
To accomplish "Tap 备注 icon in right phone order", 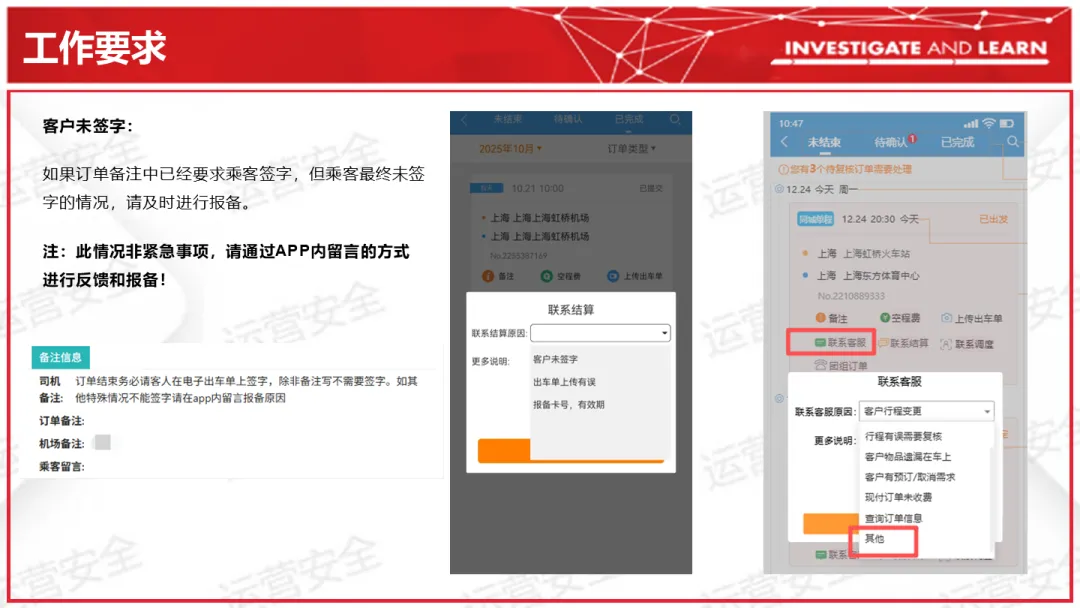I will click(820, 318).
